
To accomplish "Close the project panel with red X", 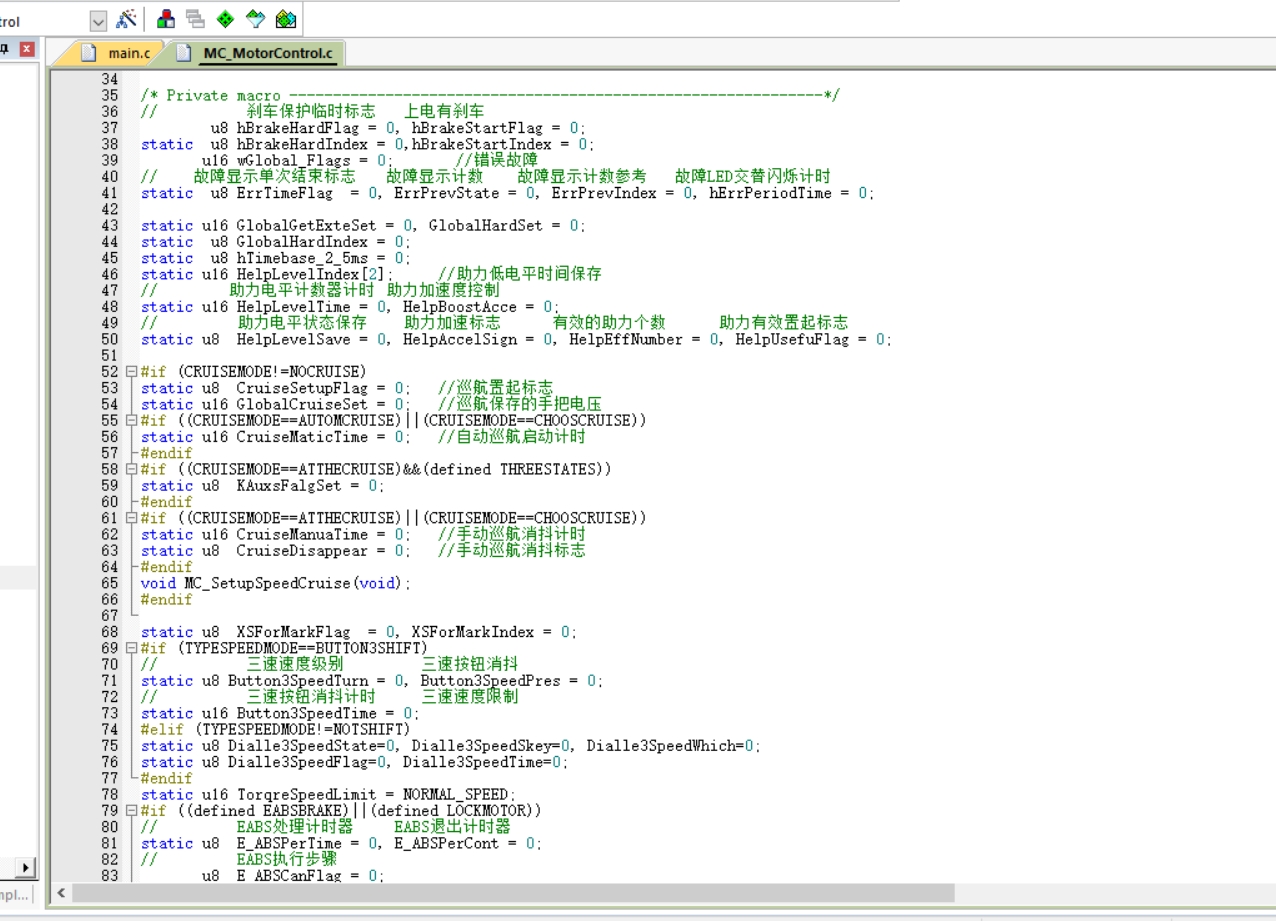I will pos(27,49).
